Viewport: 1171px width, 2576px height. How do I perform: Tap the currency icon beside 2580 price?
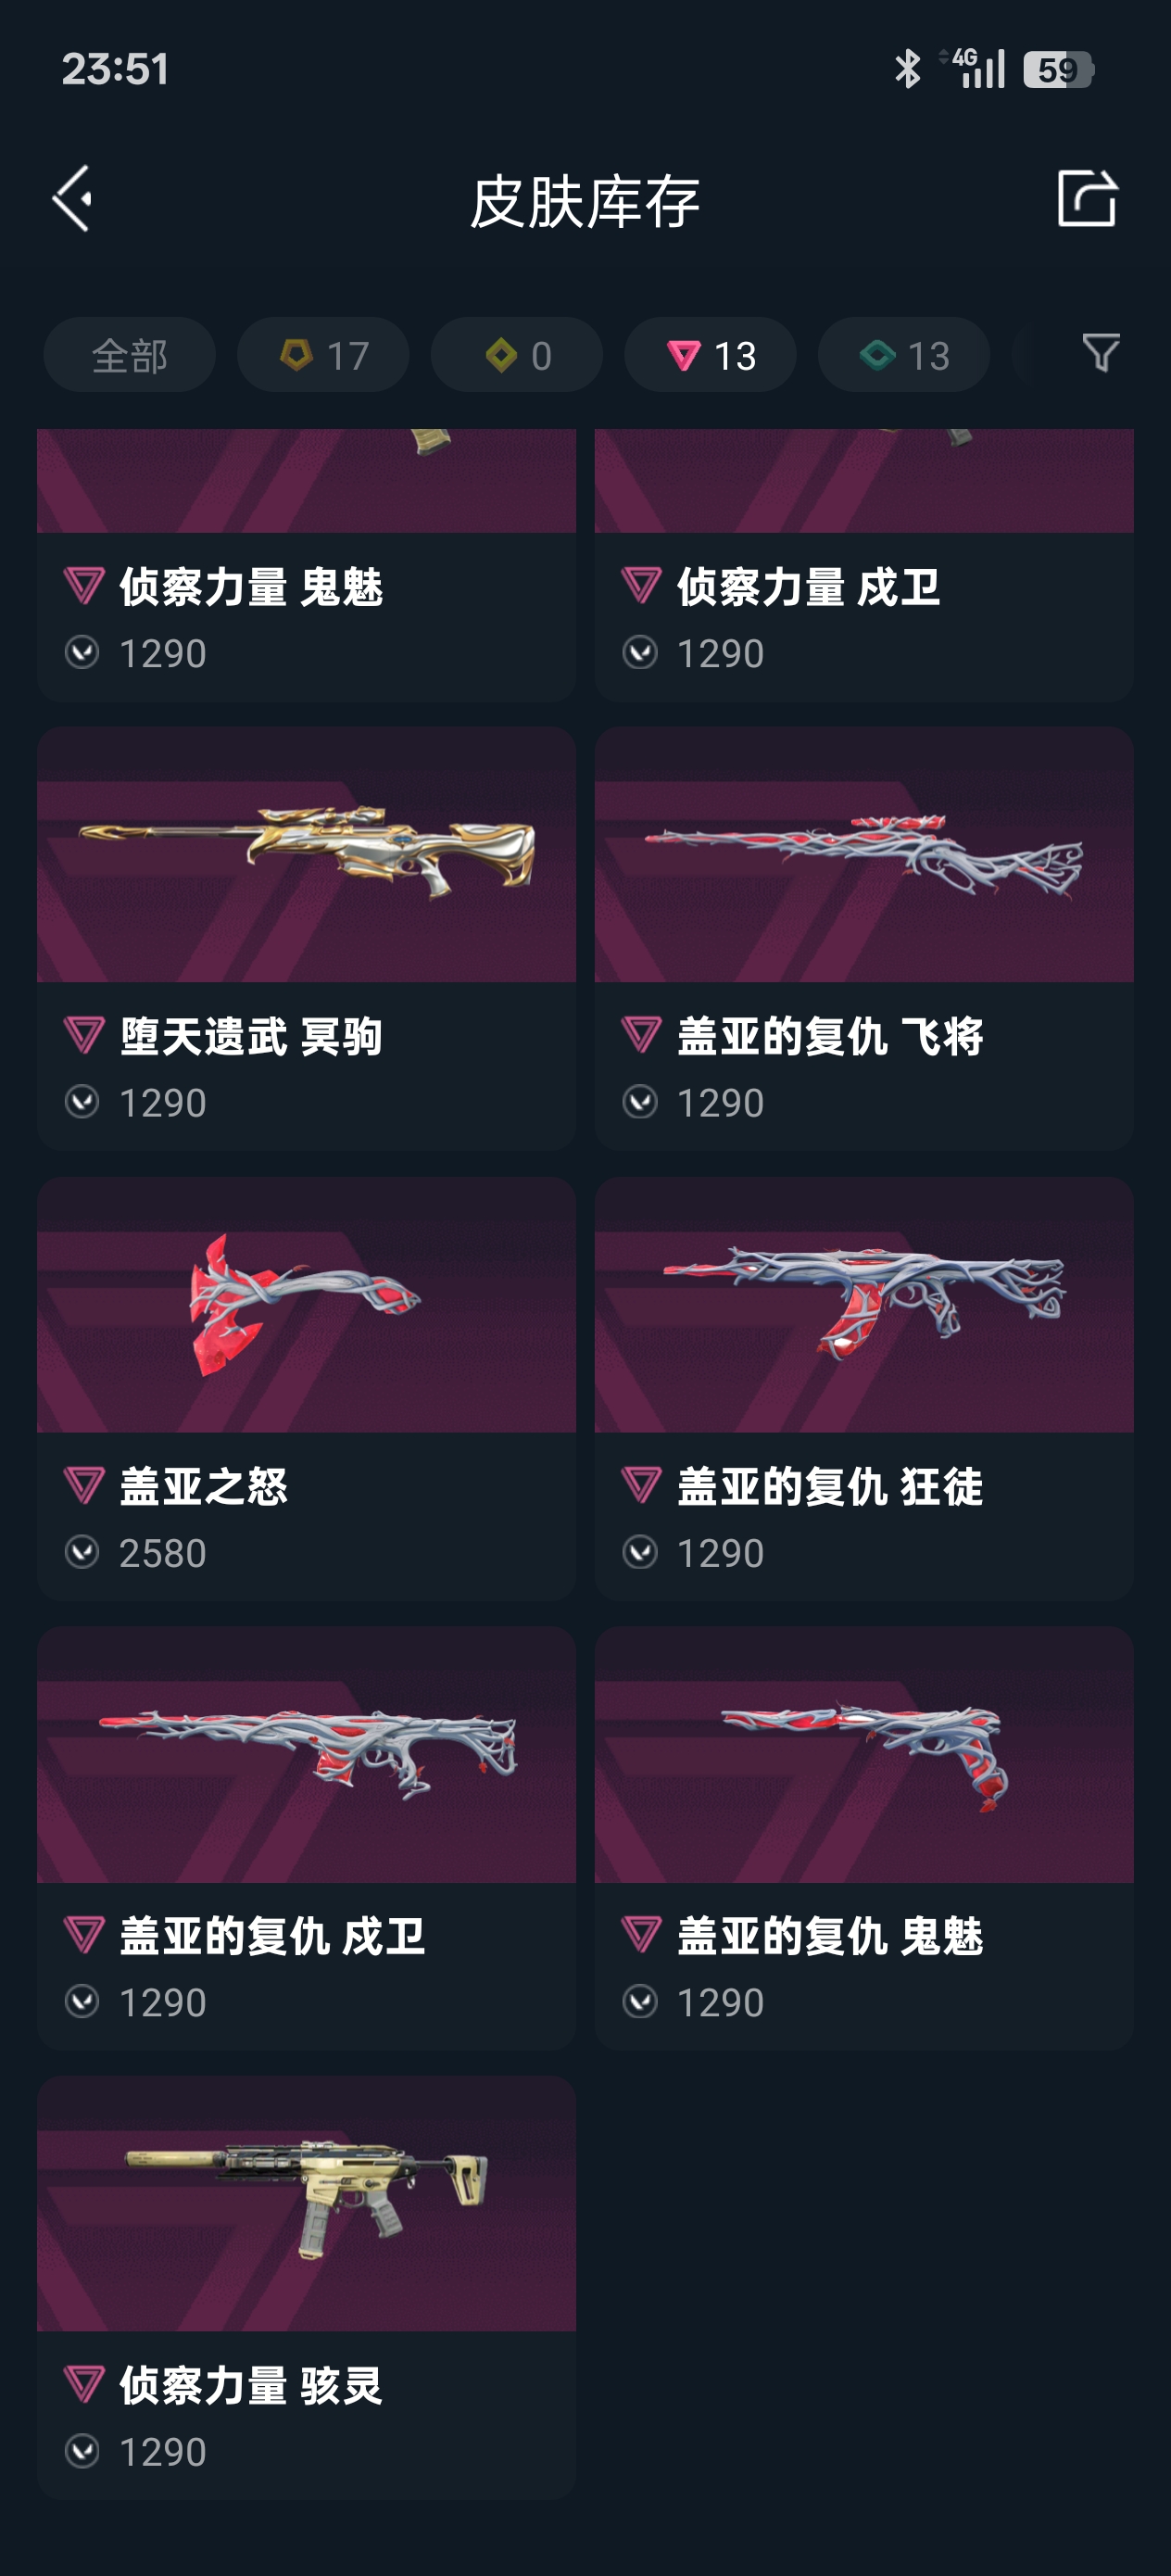(82, 1552)
